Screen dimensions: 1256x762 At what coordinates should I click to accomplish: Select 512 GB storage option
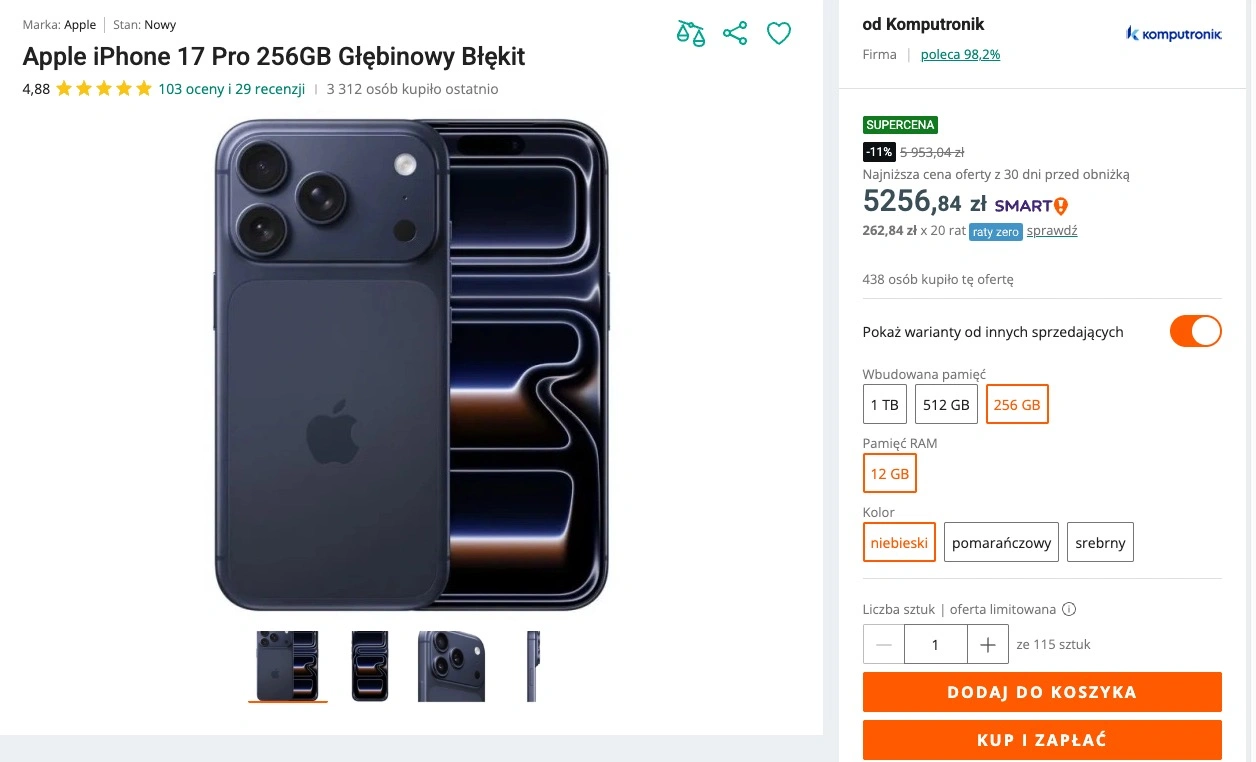pyautogui.click(x=946, y=405)
